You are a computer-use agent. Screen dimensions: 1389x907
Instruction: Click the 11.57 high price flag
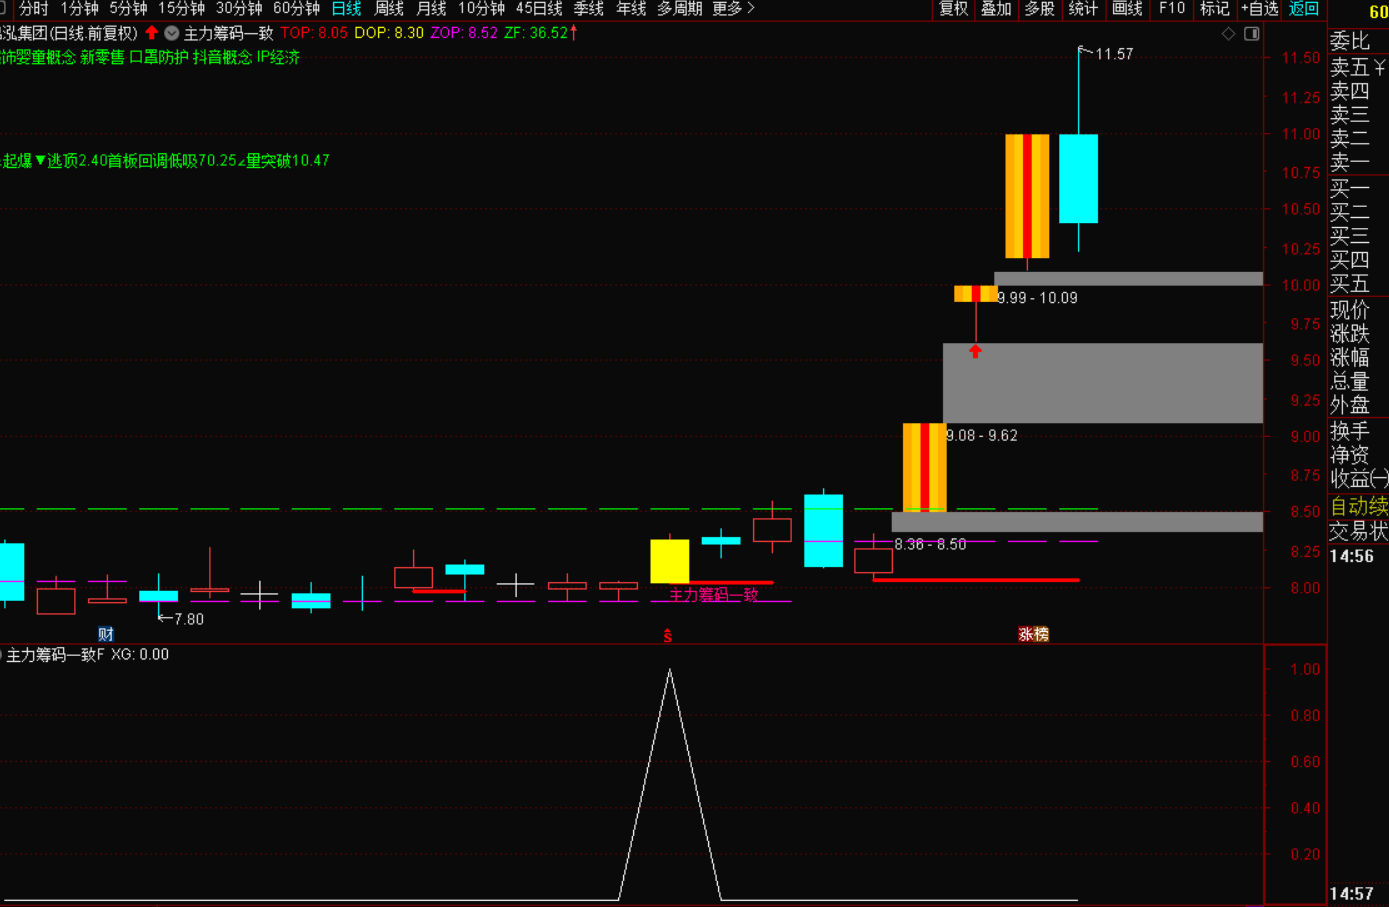point(1112,54)
